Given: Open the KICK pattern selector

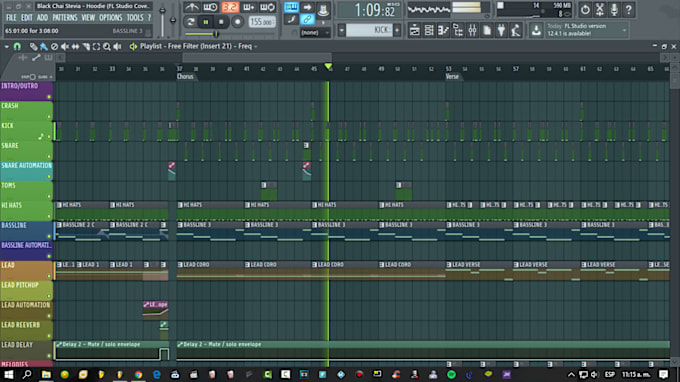Looking at the screenshot, I should [369, 30].
